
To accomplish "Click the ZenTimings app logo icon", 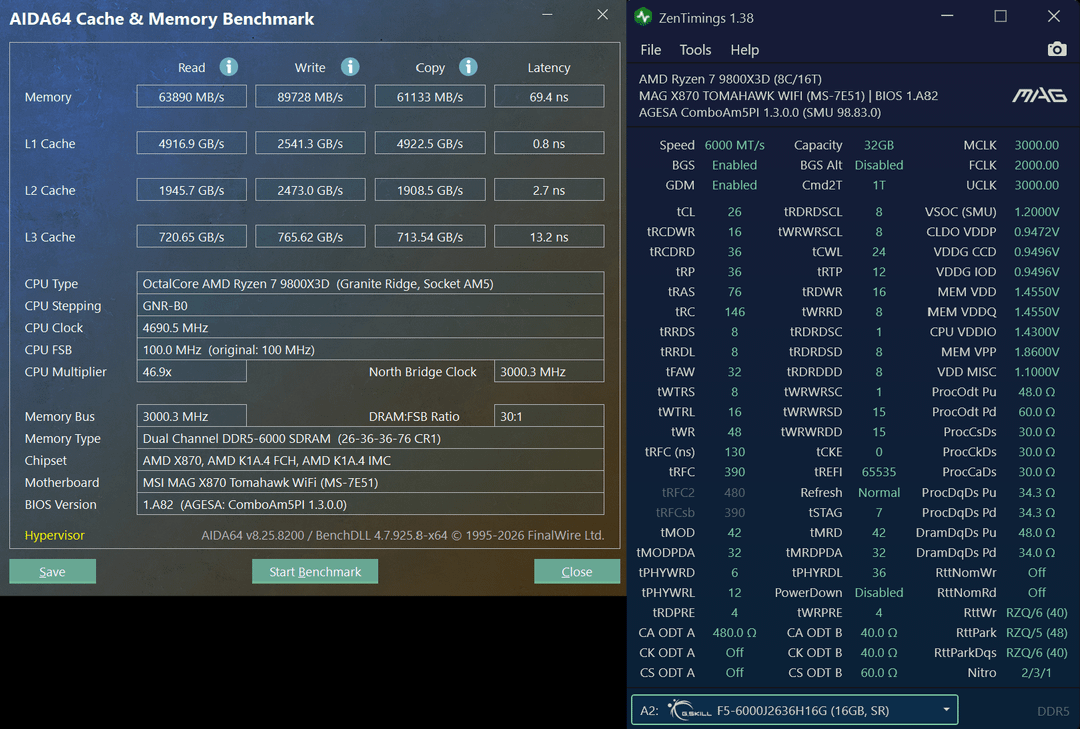I will tap(643, 17).
